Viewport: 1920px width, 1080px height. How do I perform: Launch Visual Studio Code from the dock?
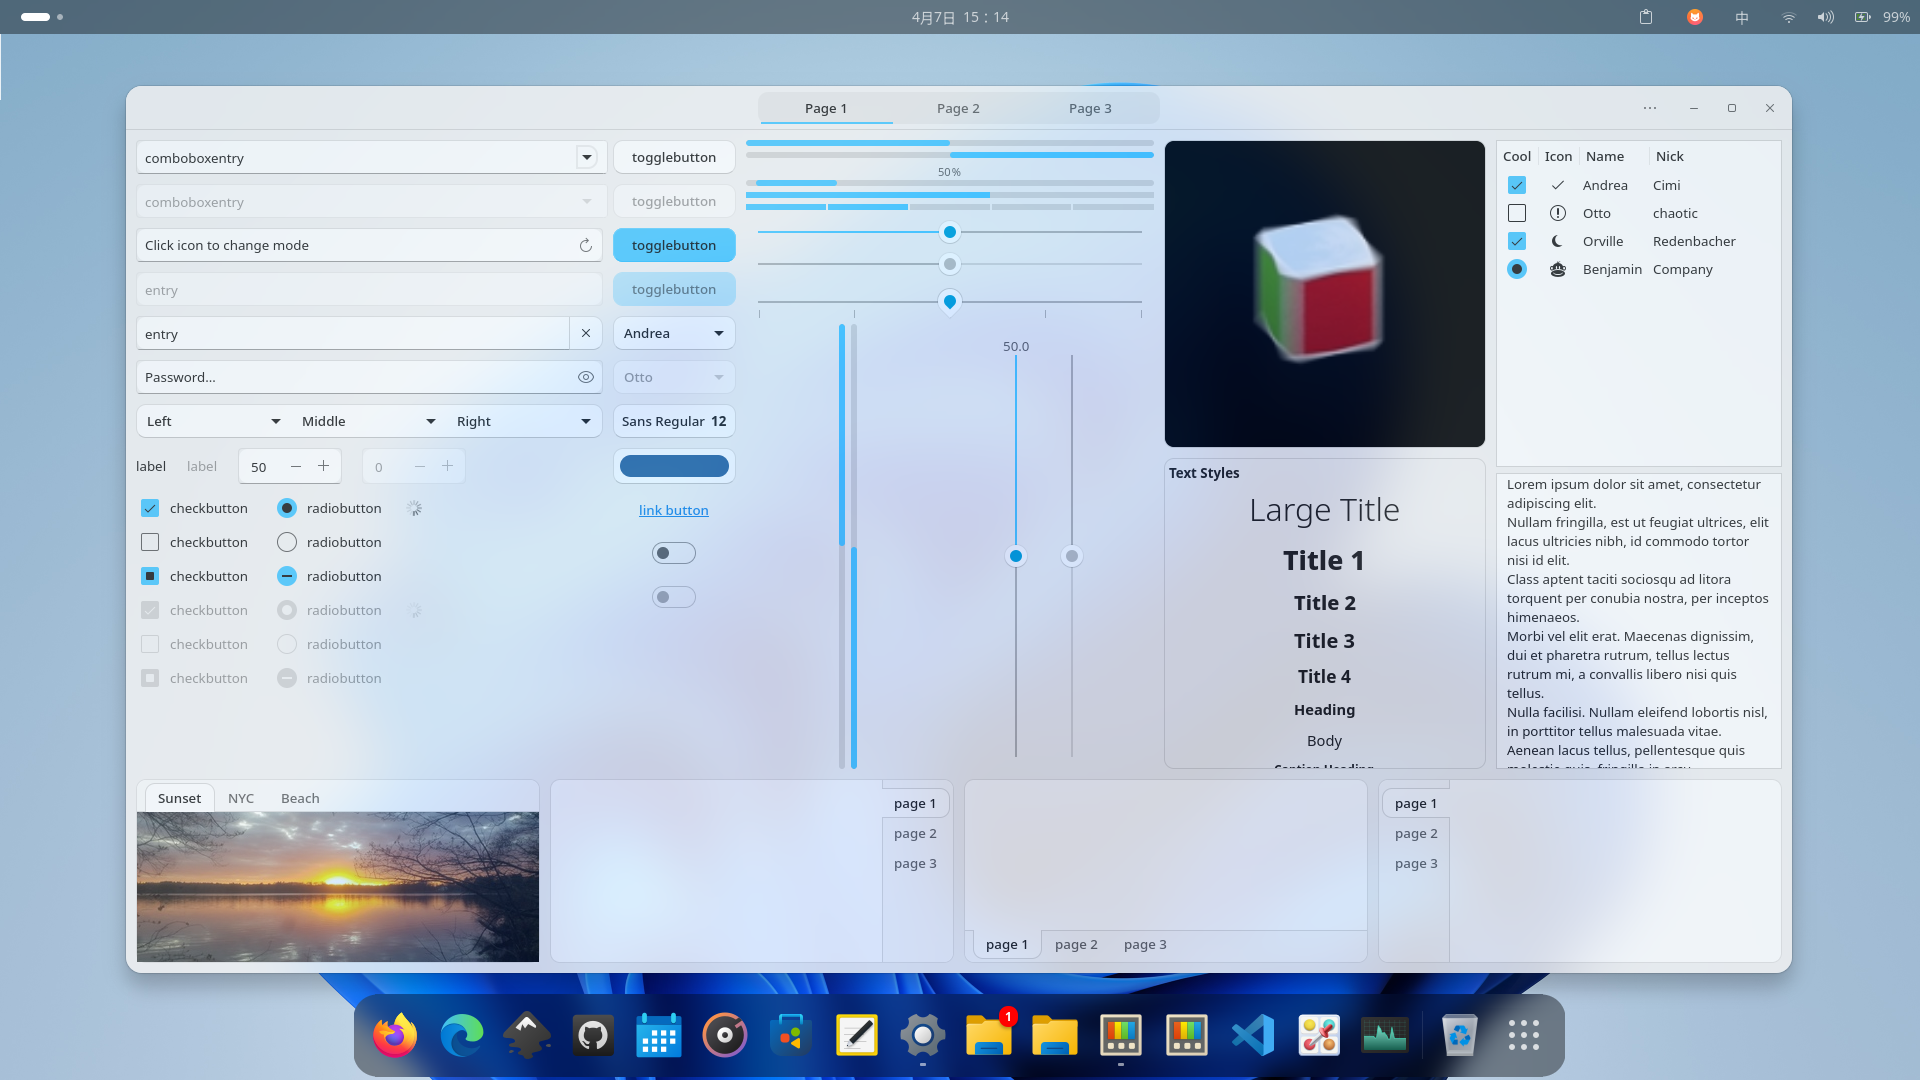(x=1253, y=1035)
